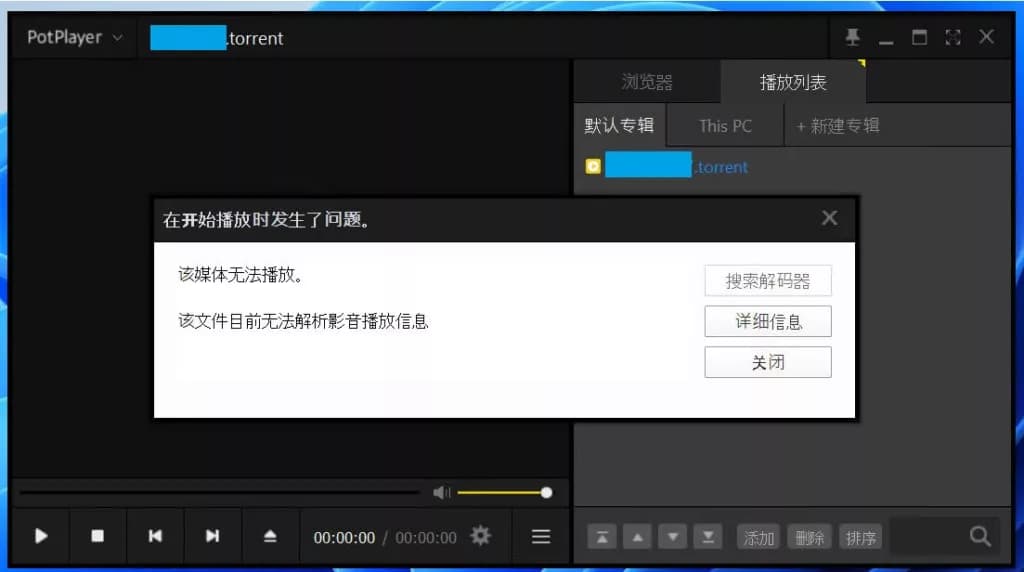Move item to top of playlist

[x=601, y=538]
